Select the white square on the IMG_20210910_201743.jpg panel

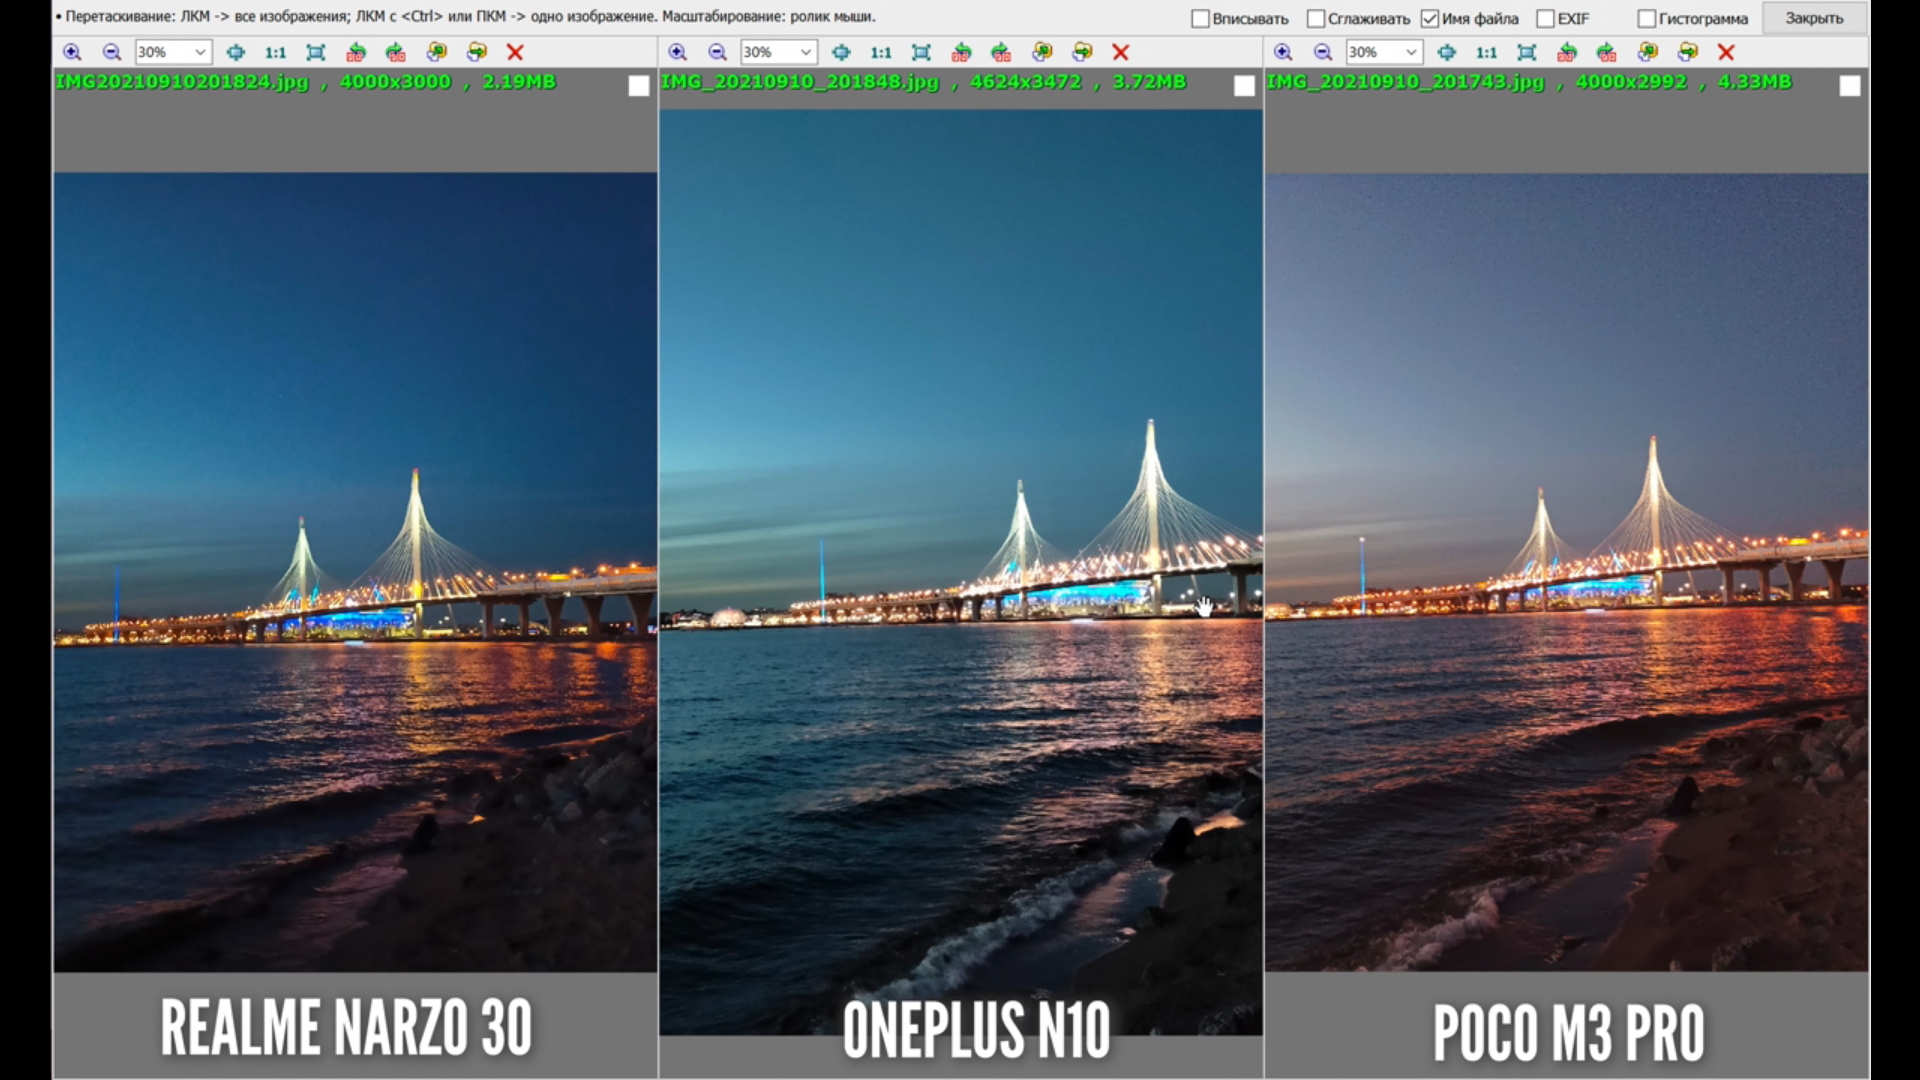tap(1849, 86)
